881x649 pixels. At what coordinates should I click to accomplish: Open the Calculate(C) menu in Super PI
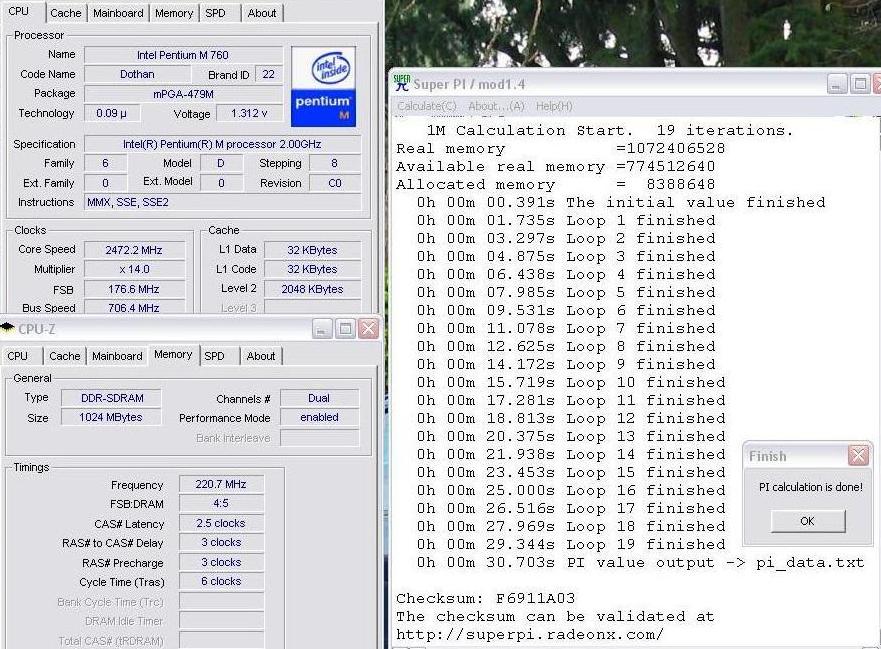coord(427,106)
